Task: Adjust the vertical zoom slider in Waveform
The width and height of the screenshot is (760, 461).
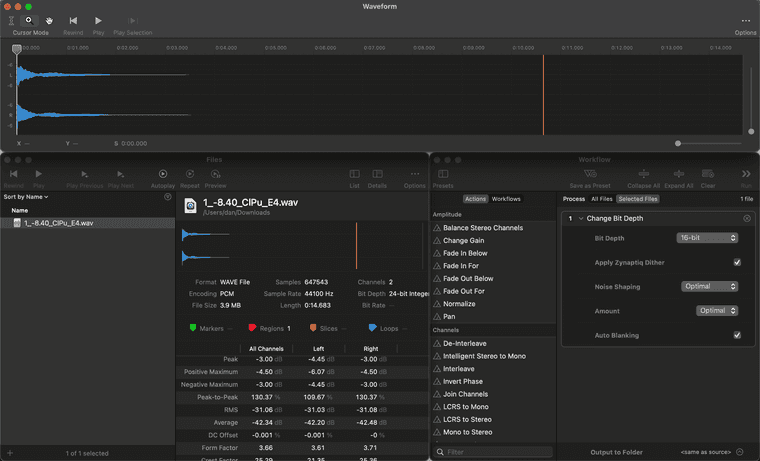Action: coord(751,131)
